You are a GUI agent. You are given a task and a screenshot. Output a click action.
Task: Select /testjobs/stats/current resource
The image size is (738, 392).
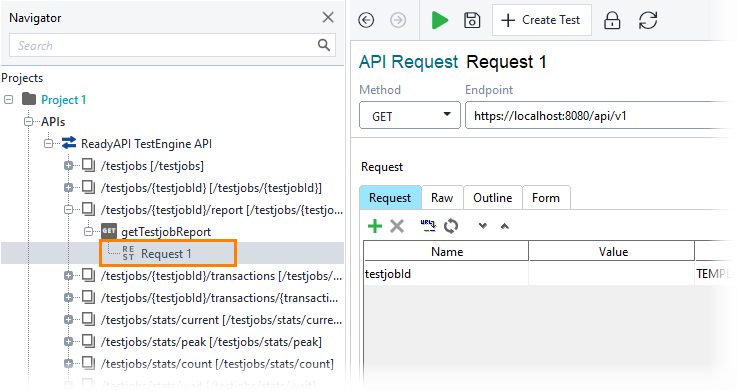221,320
